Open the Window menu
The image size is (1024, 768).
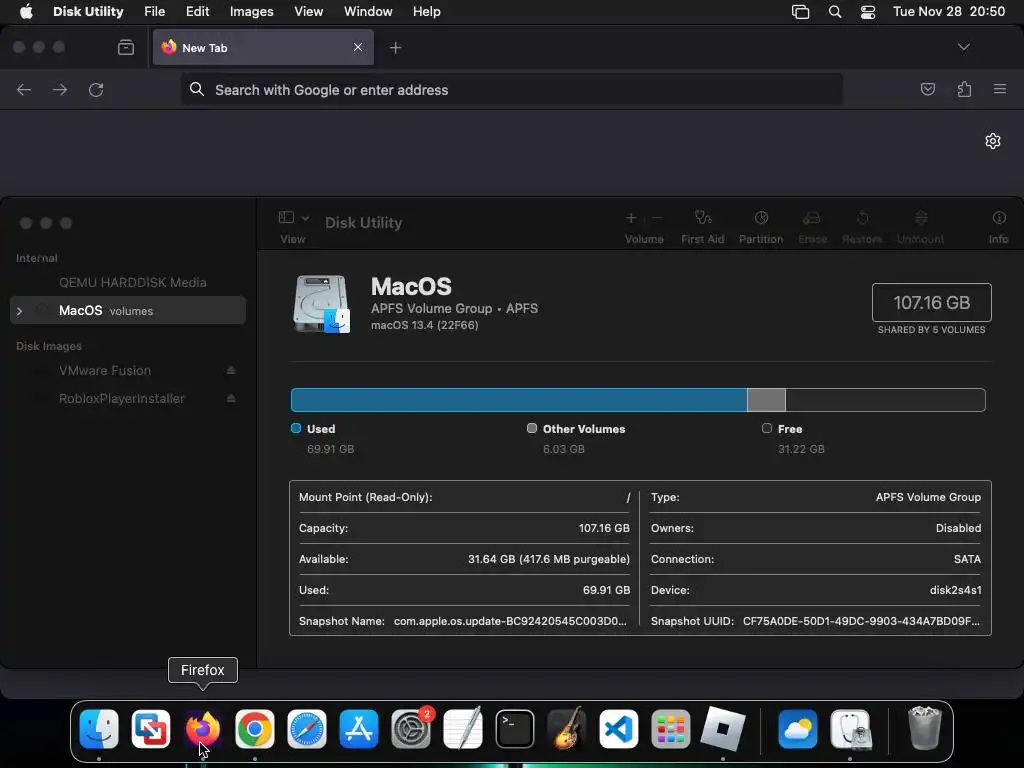[x=368, y=12]
